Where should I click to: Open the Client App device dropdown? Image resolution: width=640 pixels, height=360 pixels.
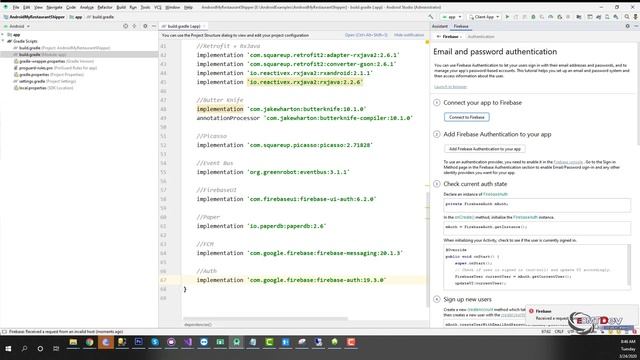(484, 17)
